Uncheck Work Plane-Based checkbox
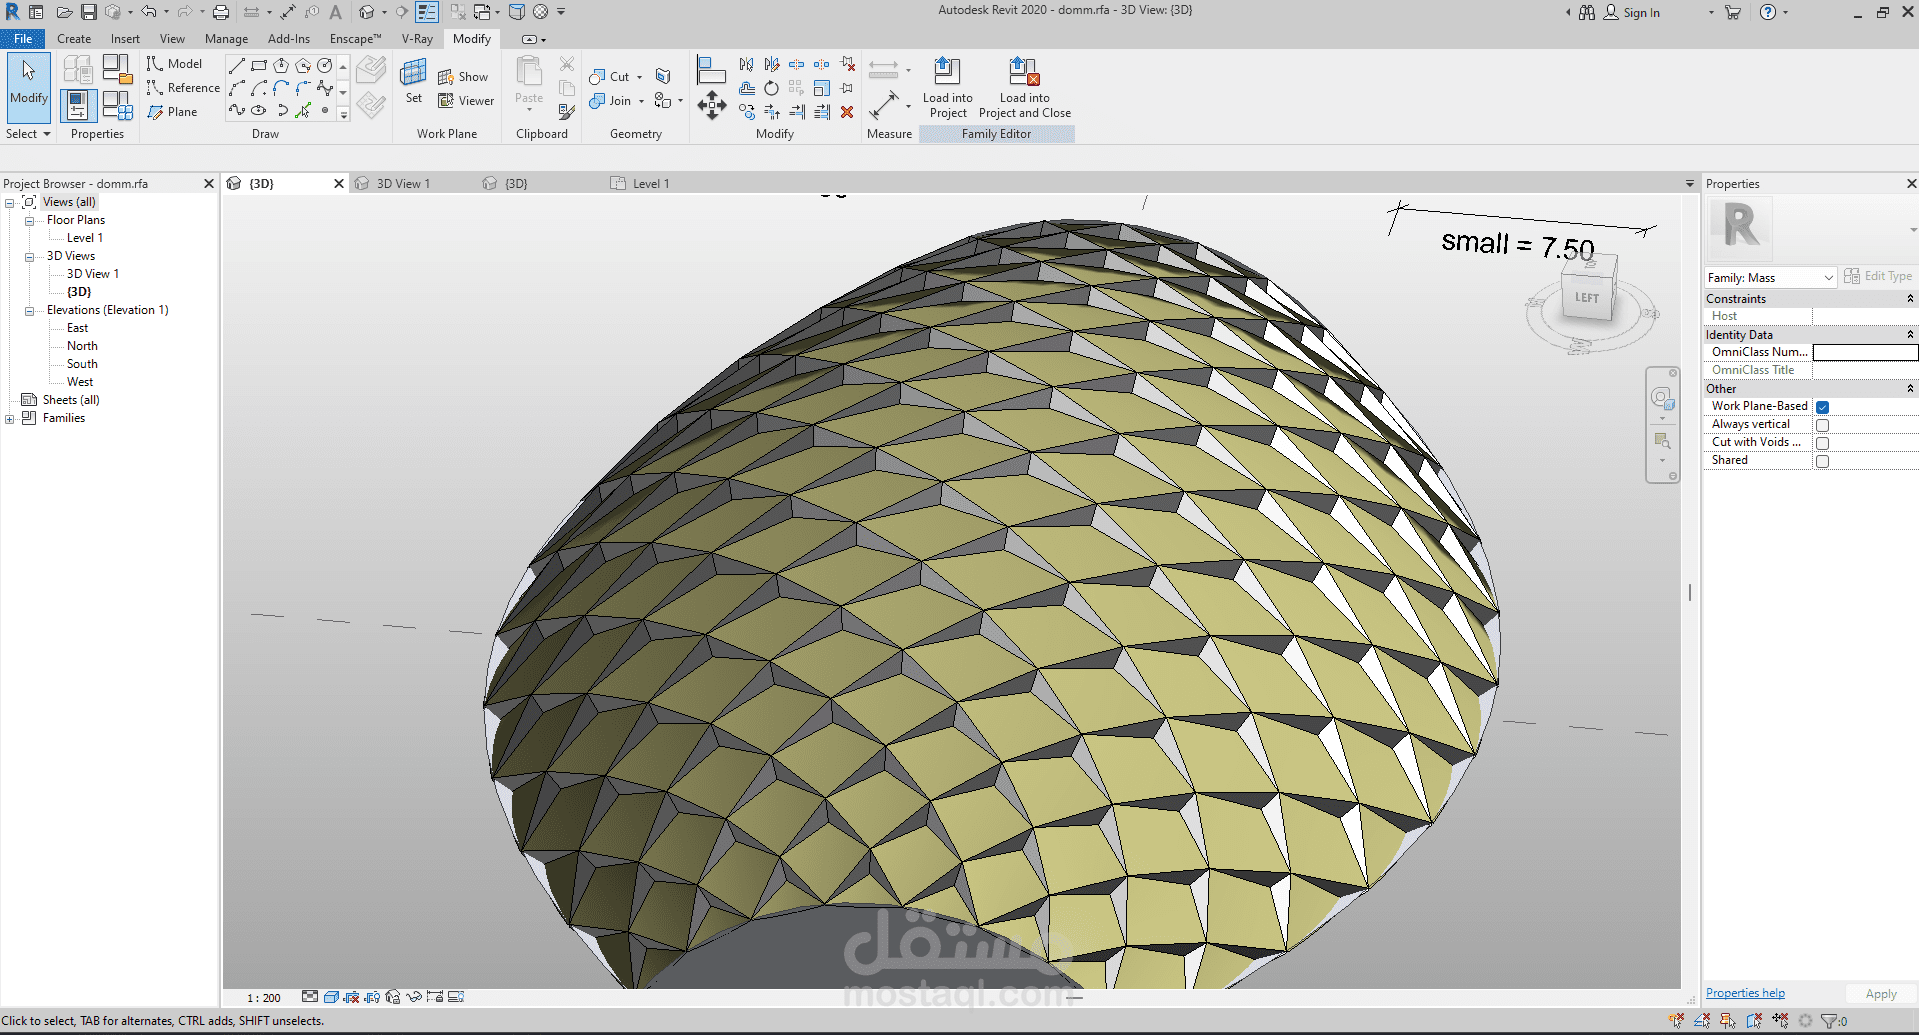 pyautogui.click(x=1822, y=407)
